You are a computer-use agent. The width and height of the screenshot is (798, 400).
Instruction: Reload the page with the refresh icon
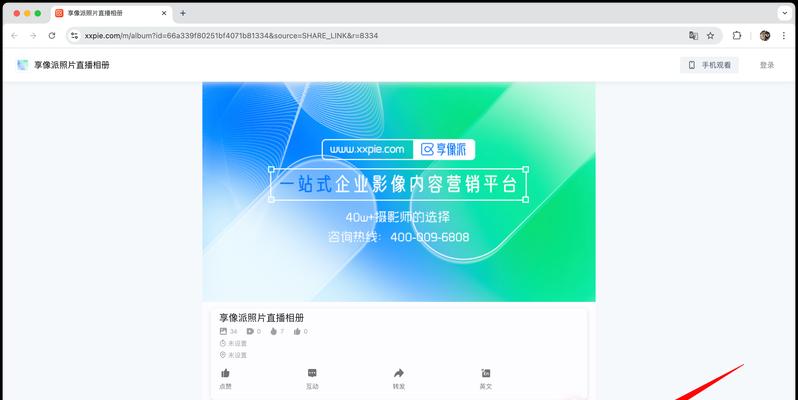[x=52, y=36]
